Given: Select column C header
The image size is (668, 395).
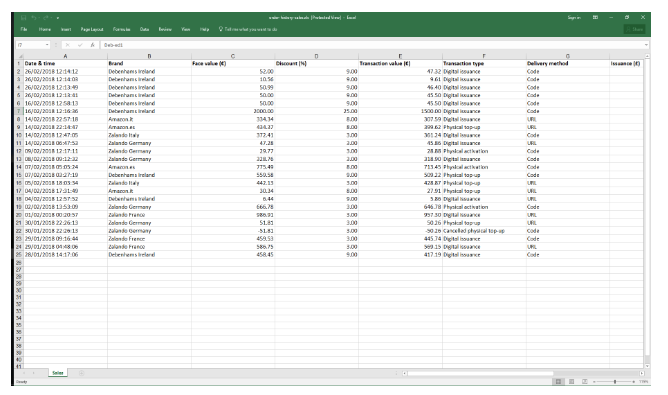Looking at the screenshot, I should pos(233,56).
